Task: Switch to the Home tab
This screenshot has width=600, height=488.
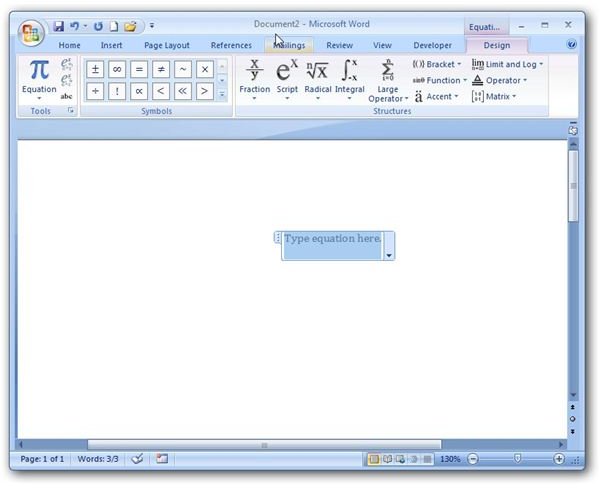Action: [69, 45]
